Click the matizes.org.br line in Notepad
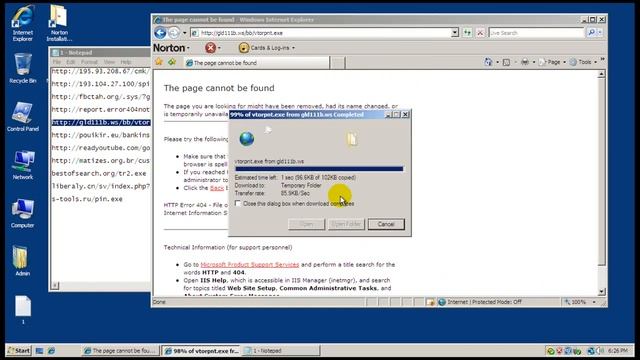The width and height of the screenshot is (640, 360). pos(101,161)
